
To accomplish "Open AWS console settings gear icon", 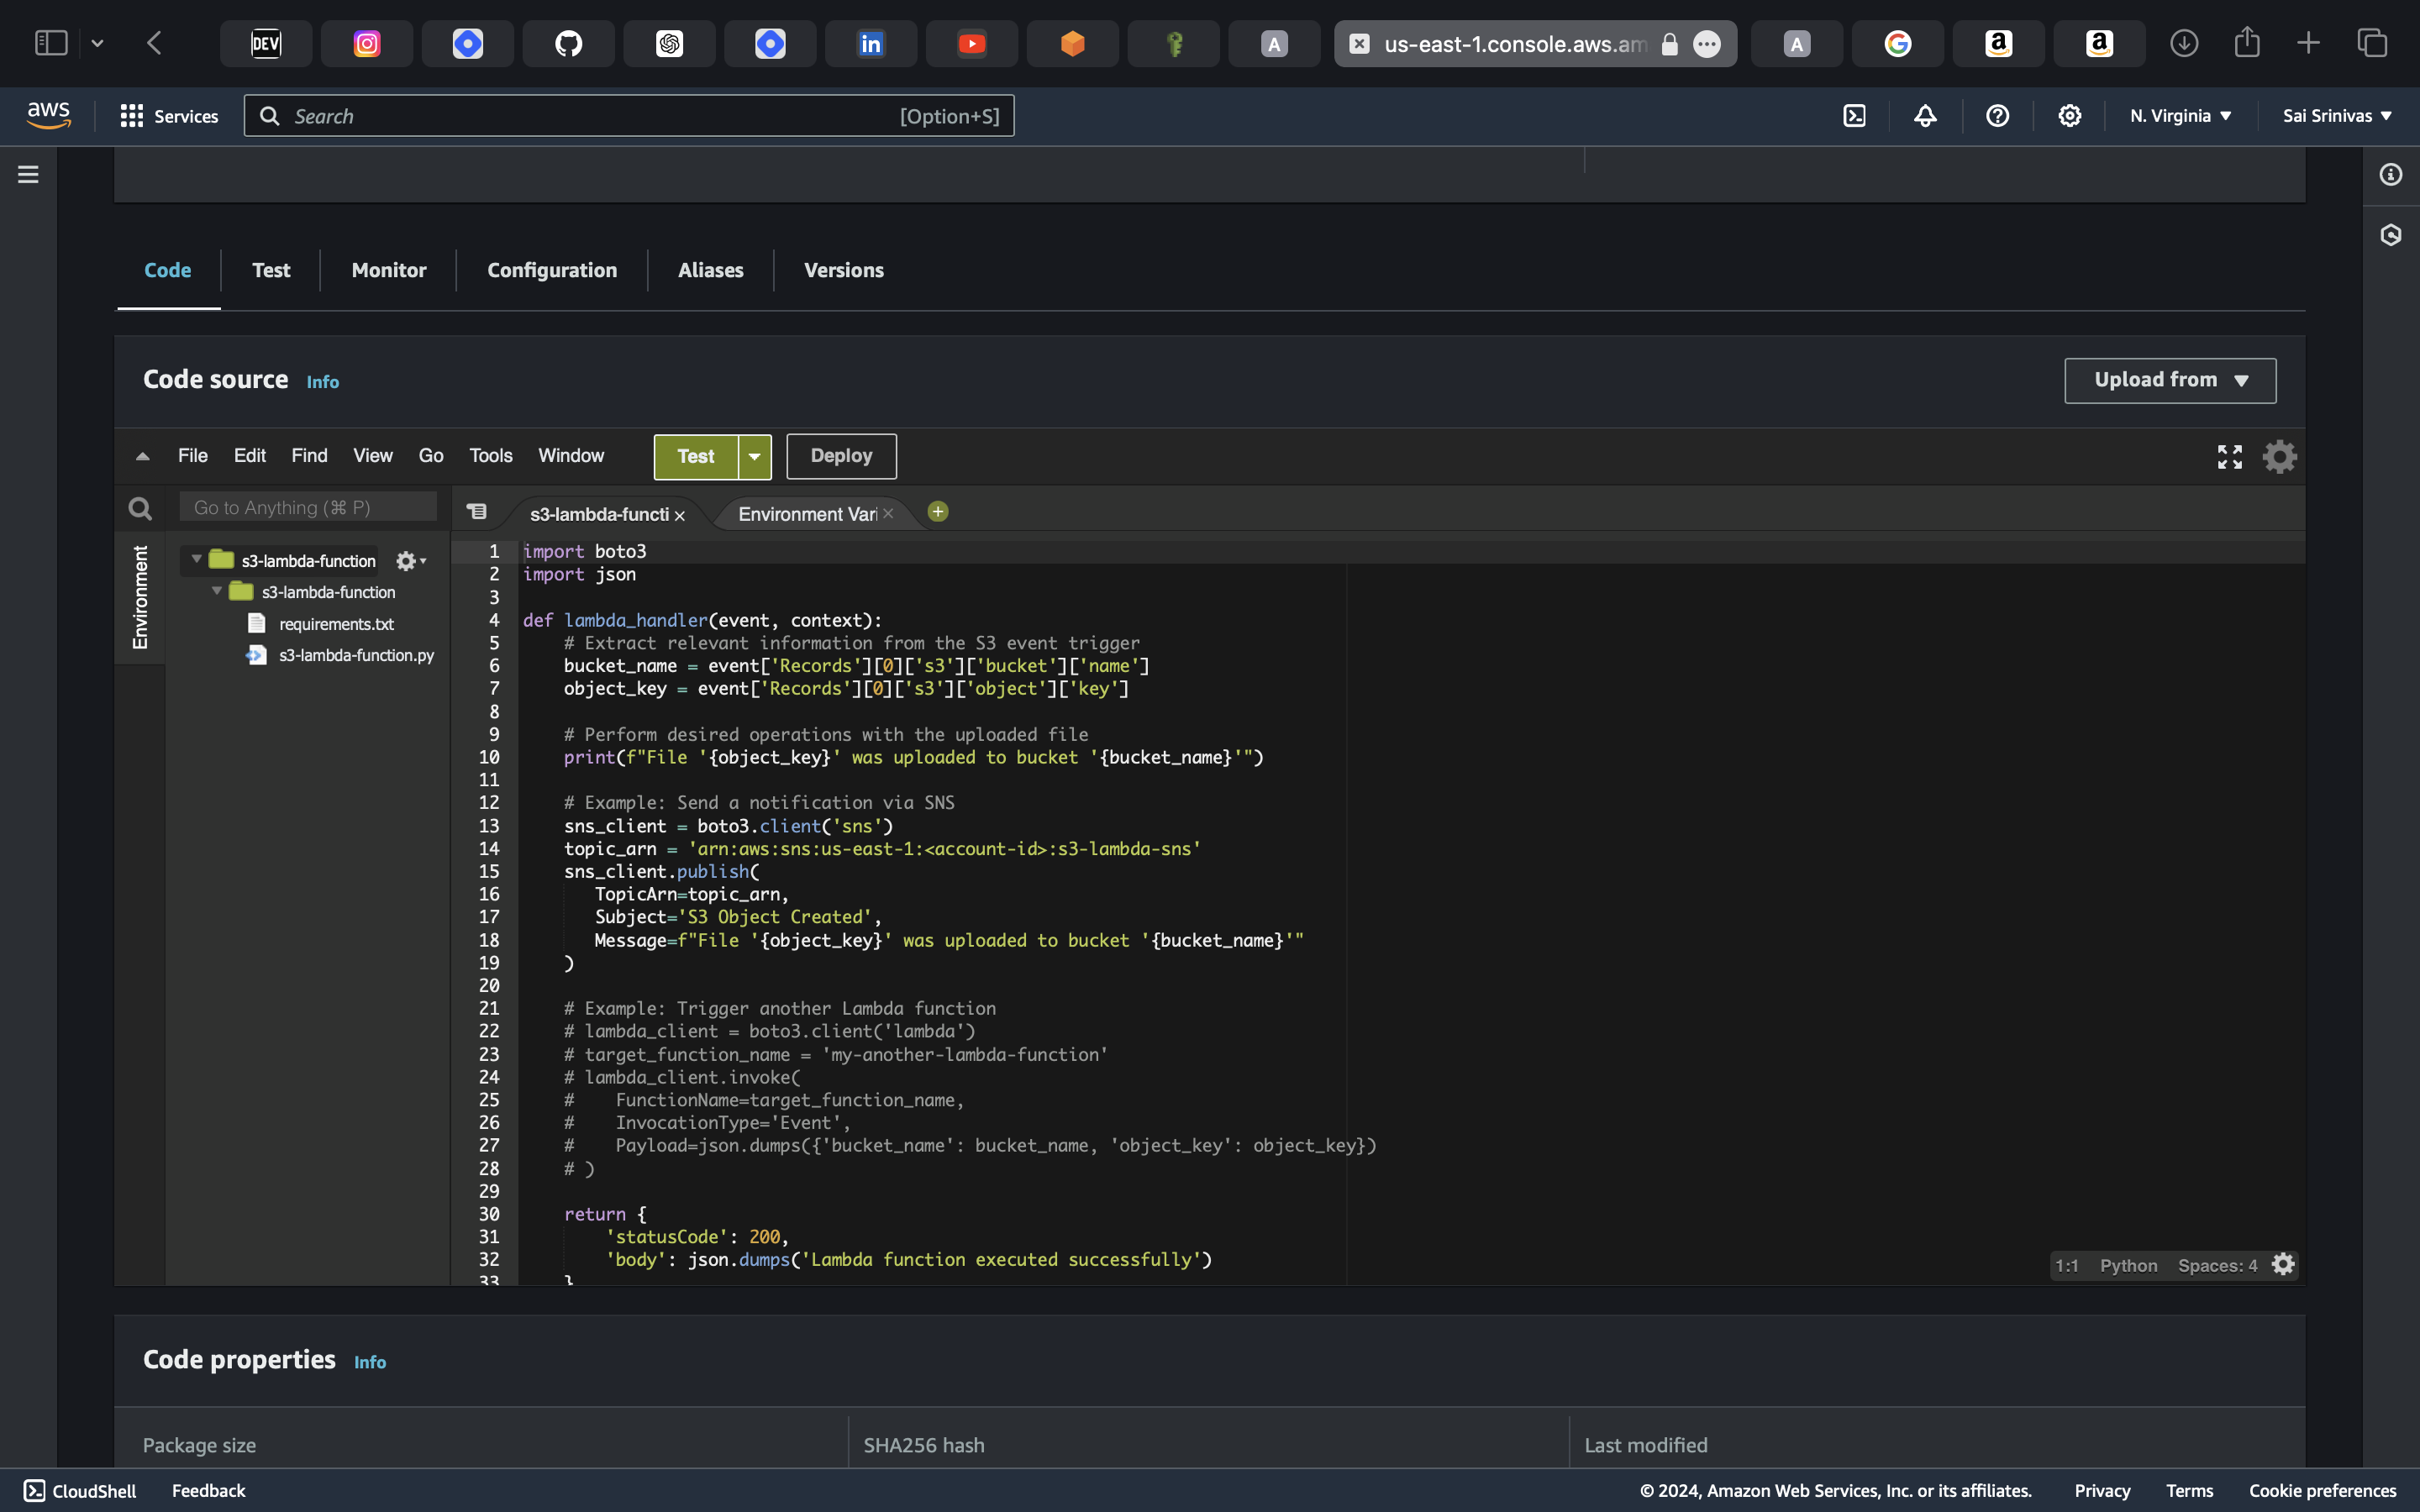I will [x=2069, y=116].
